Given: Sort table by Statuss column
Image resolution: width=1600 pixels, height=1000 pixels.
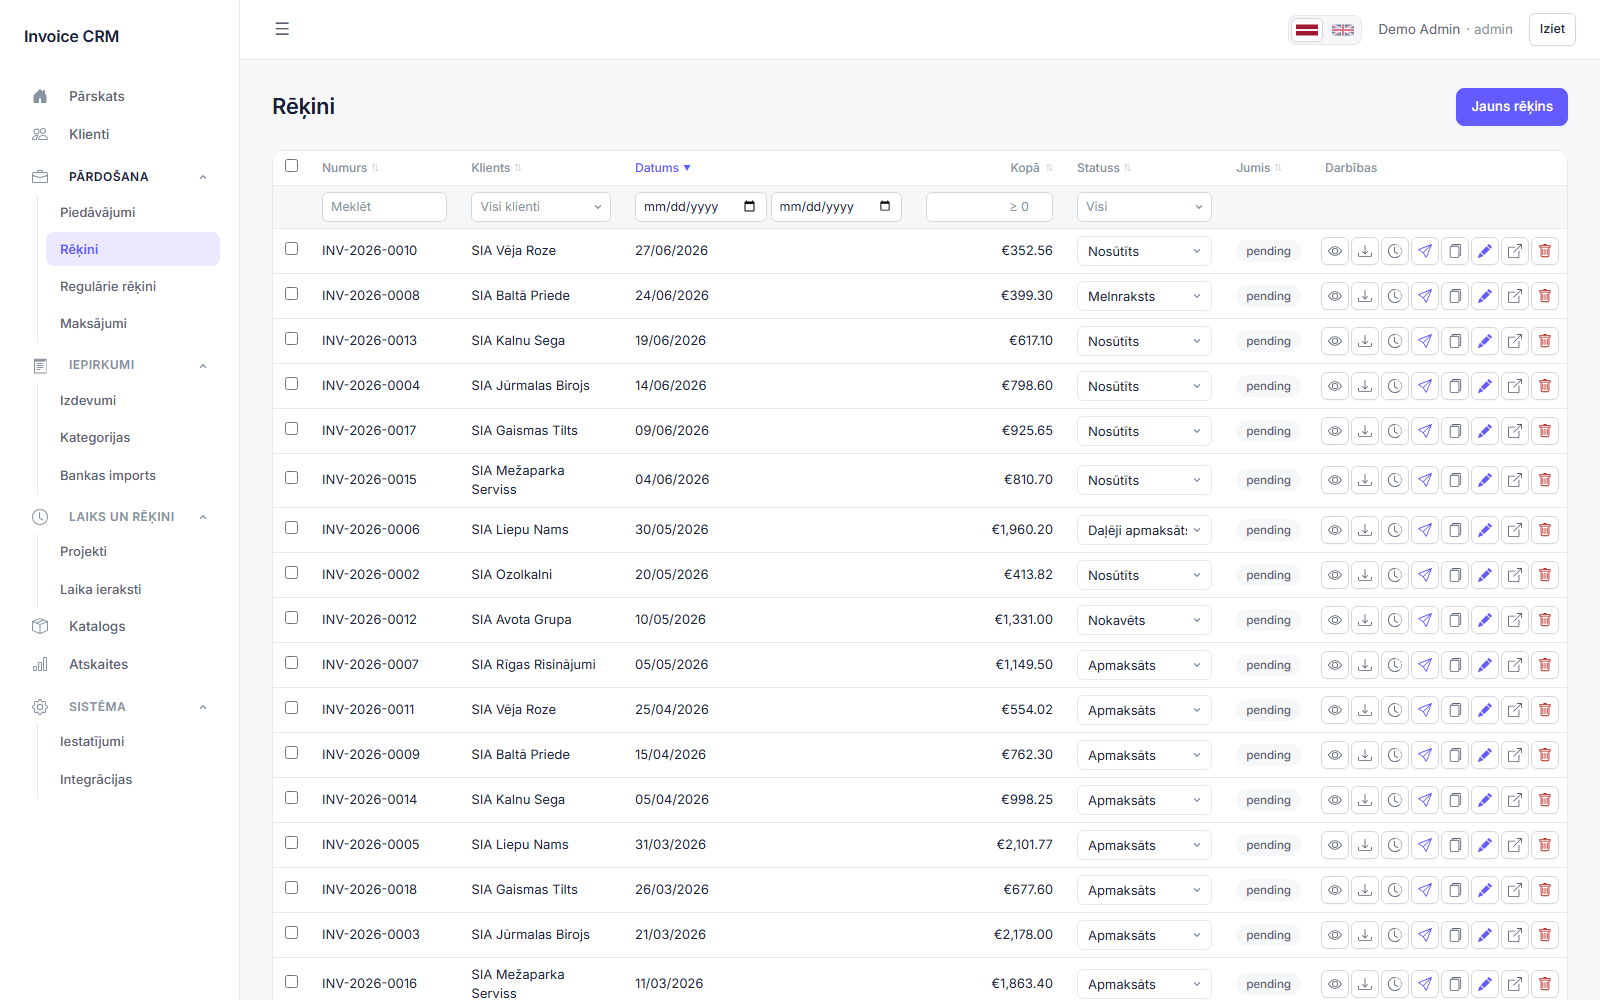Looking at the screenshot, I should coord(1104,168).
